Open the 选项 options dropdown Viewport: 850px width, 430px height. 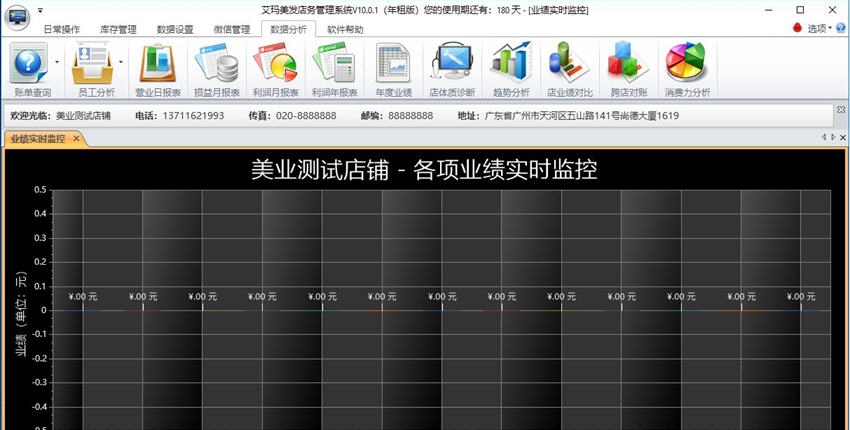pyautogui.click(x=819, y=28)
